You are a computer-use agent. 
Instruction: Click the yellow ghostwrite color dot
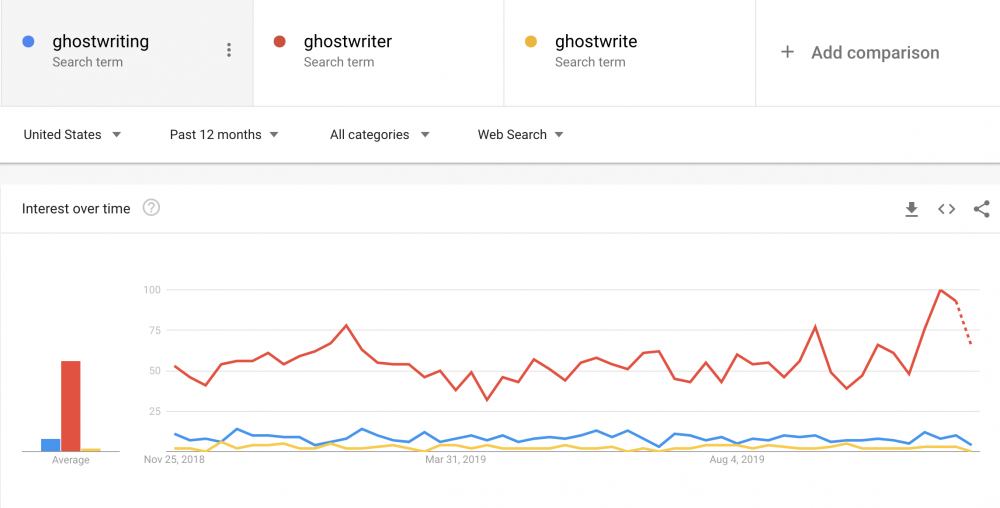coord(531,42)
